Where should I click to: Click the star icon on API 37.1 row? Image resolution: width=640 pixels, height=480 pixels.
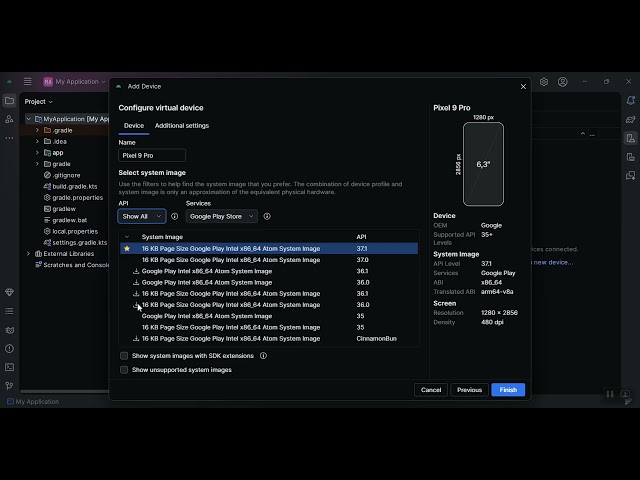127,249
